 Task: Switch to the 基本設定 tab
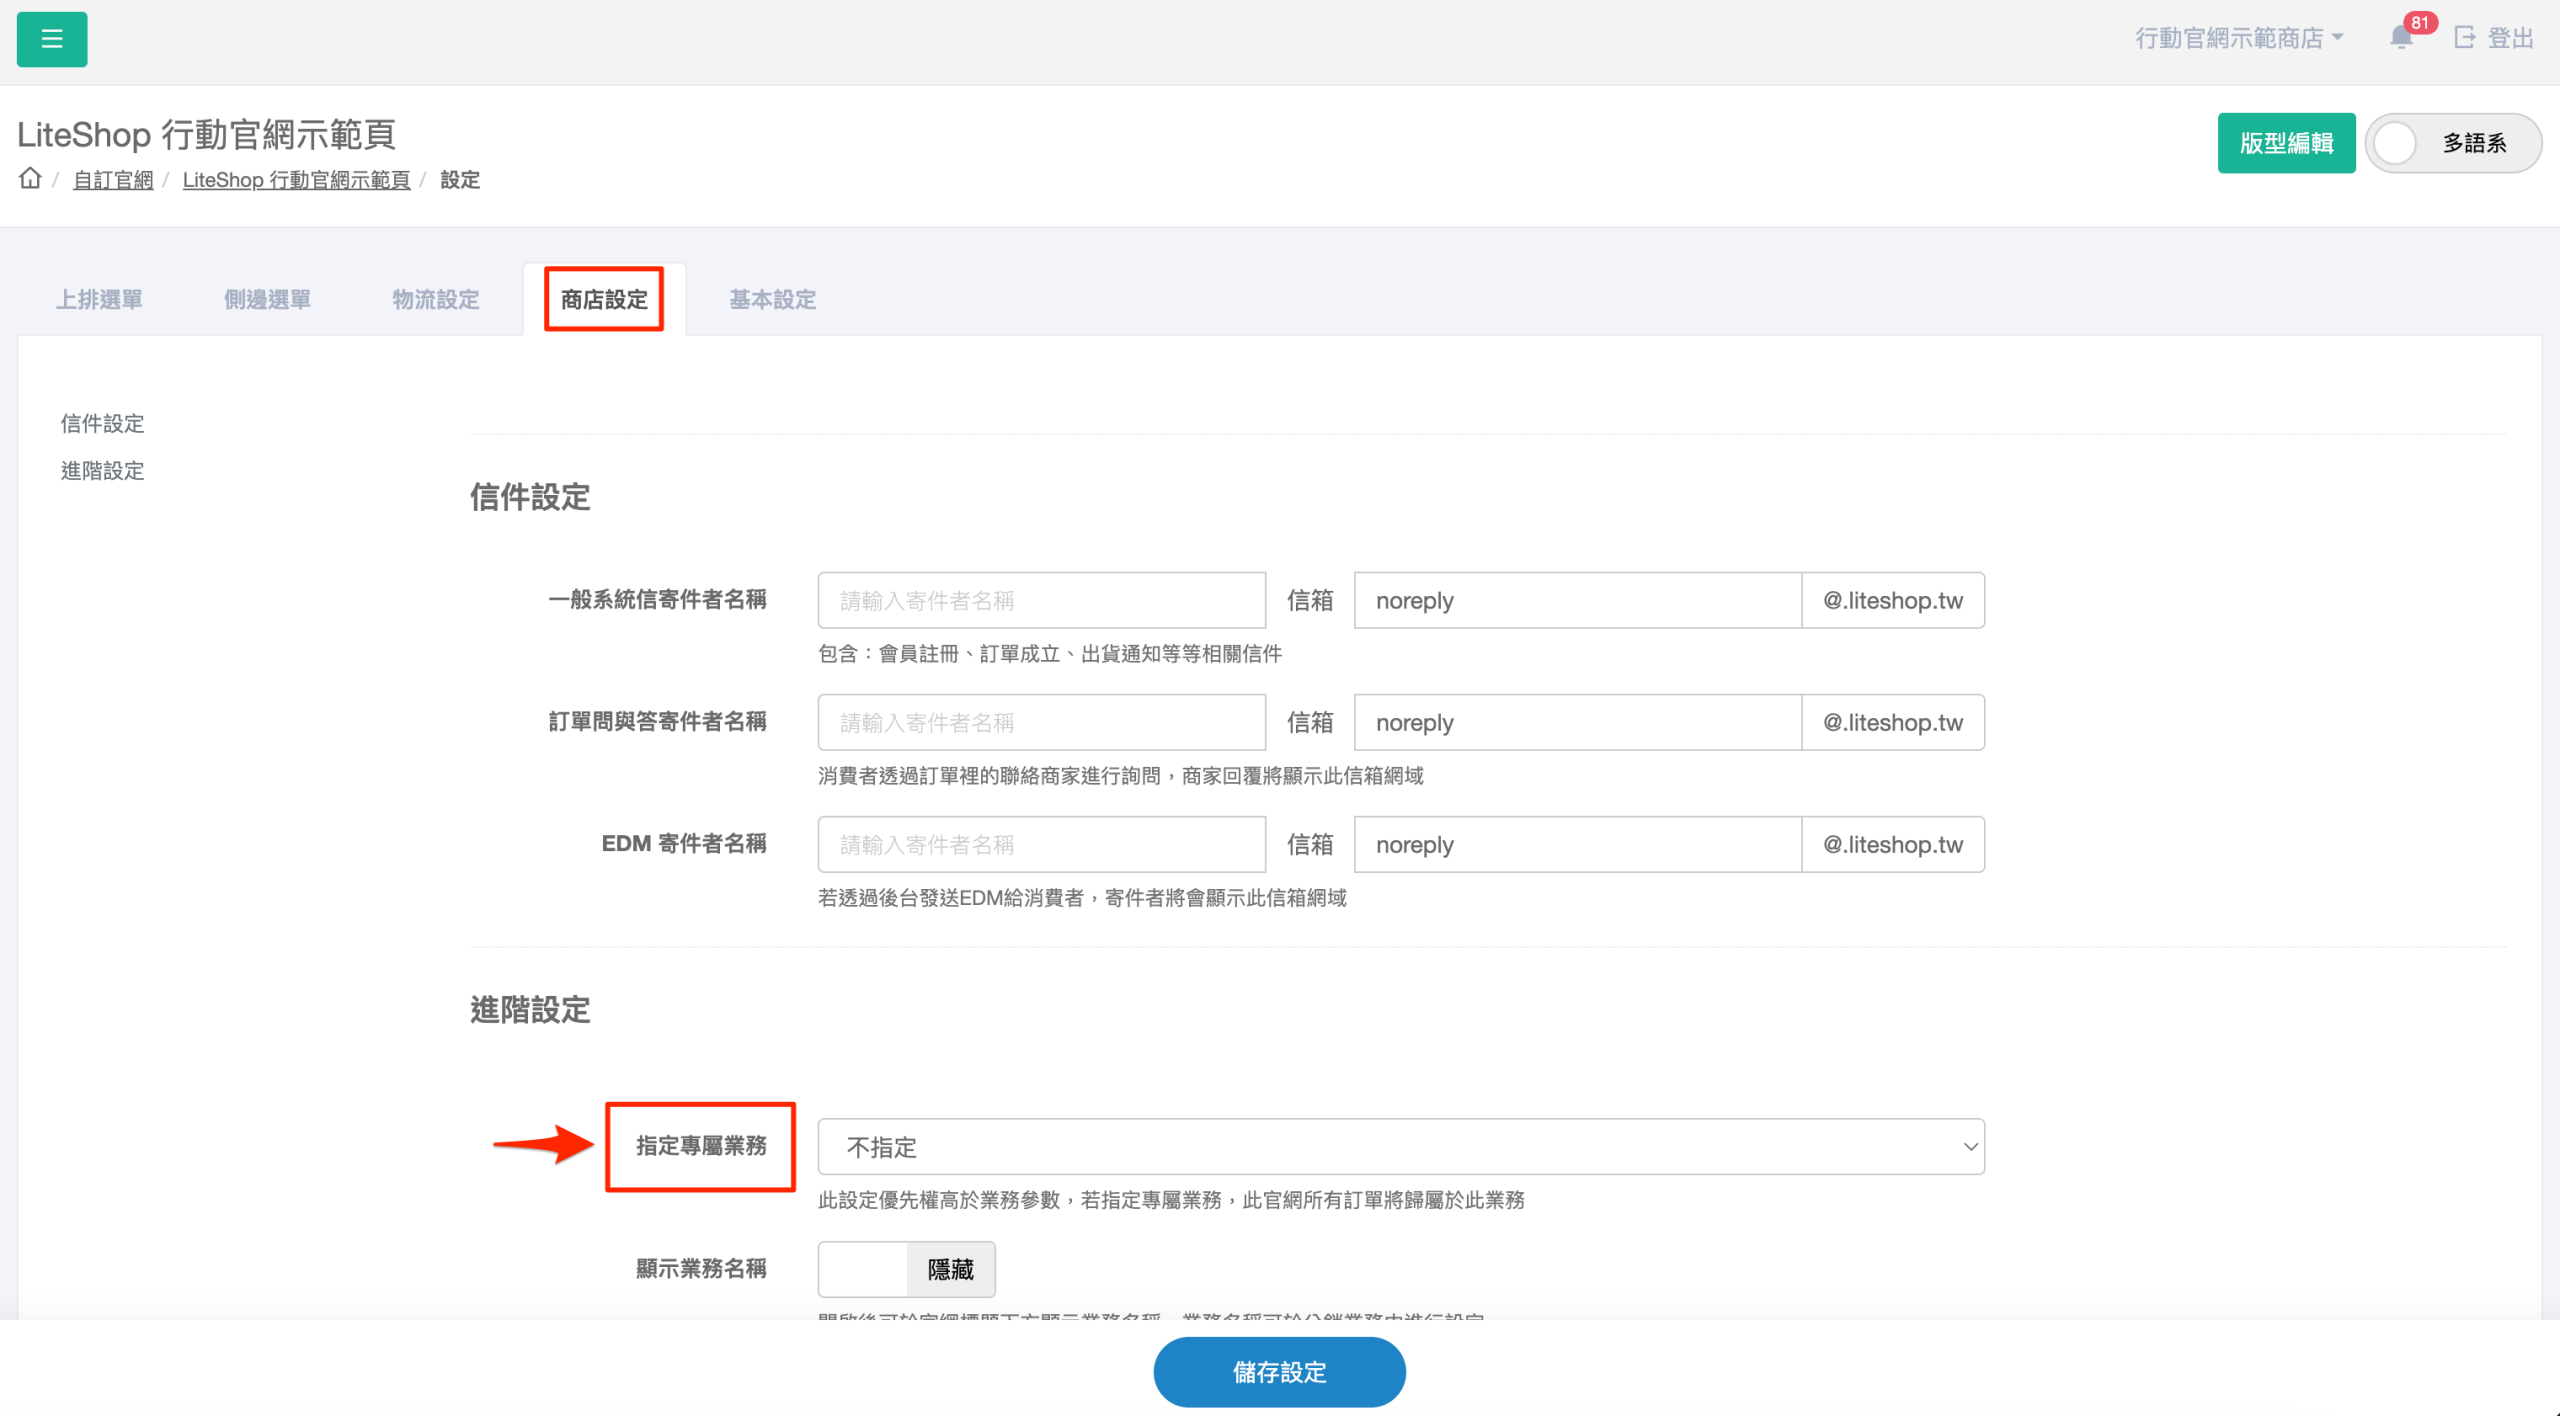772,299
